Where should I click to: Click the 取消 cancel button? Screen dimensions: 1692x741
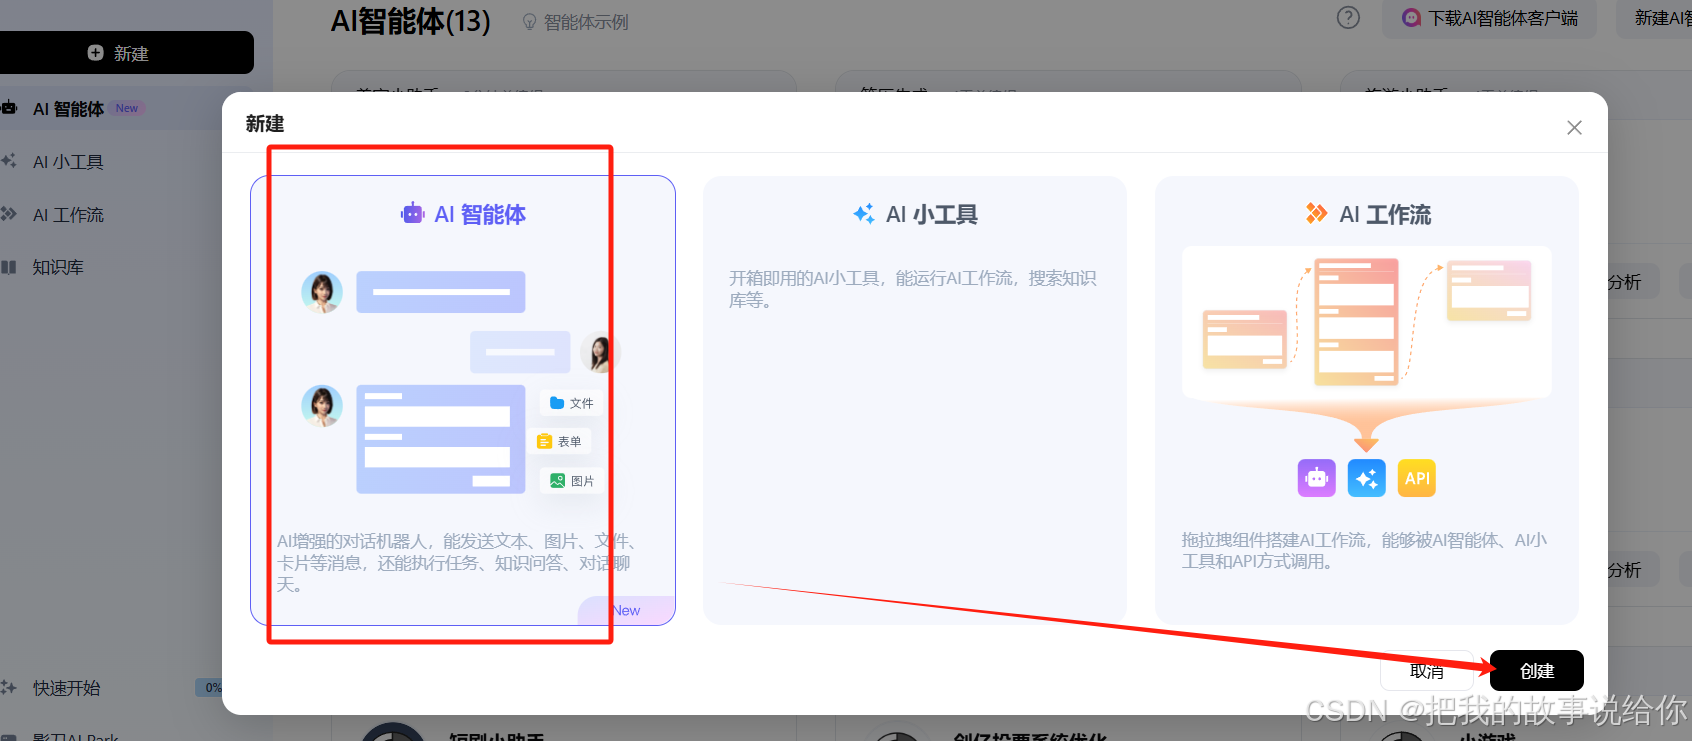tap(1427, 671)
